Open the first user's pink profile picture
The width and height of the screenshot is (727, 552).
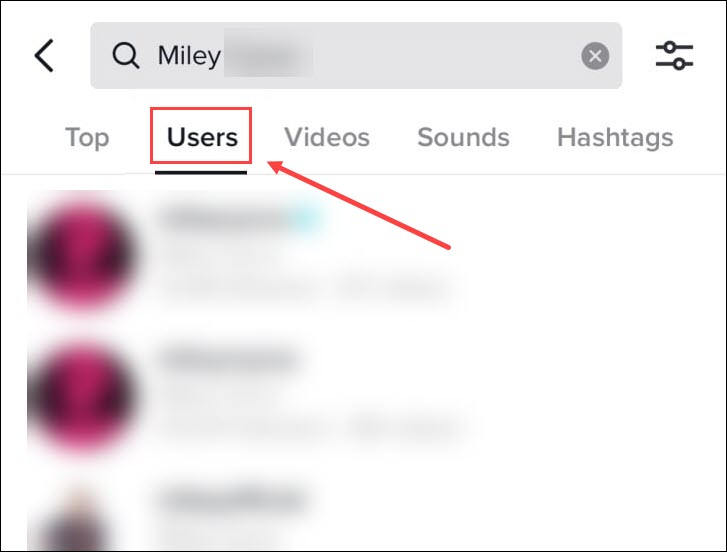click(x=83, y=253)
